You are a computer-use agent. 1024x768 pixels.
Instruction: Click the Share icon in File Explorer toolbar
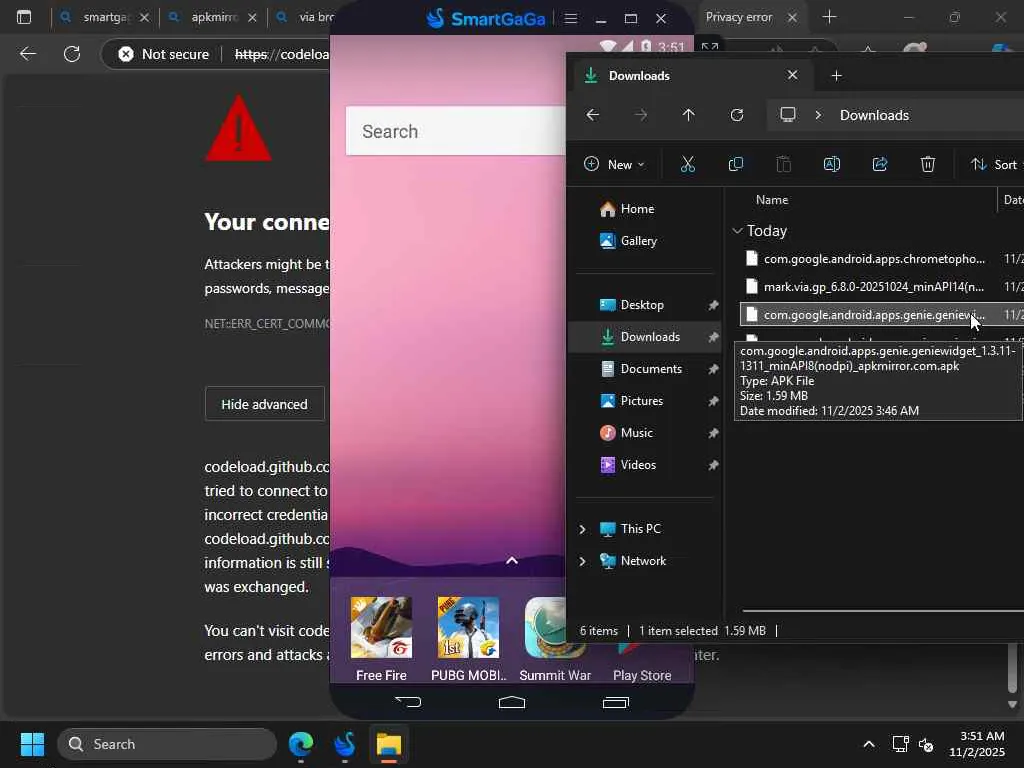point(880,165)
